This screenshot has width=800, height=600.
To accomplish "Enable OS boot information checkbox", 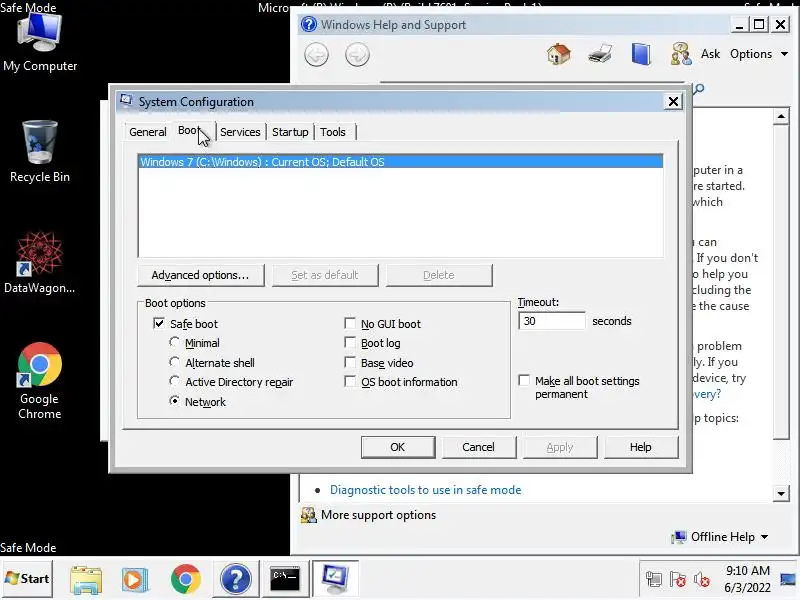I will pyautogui.click(x=350, y=382).
